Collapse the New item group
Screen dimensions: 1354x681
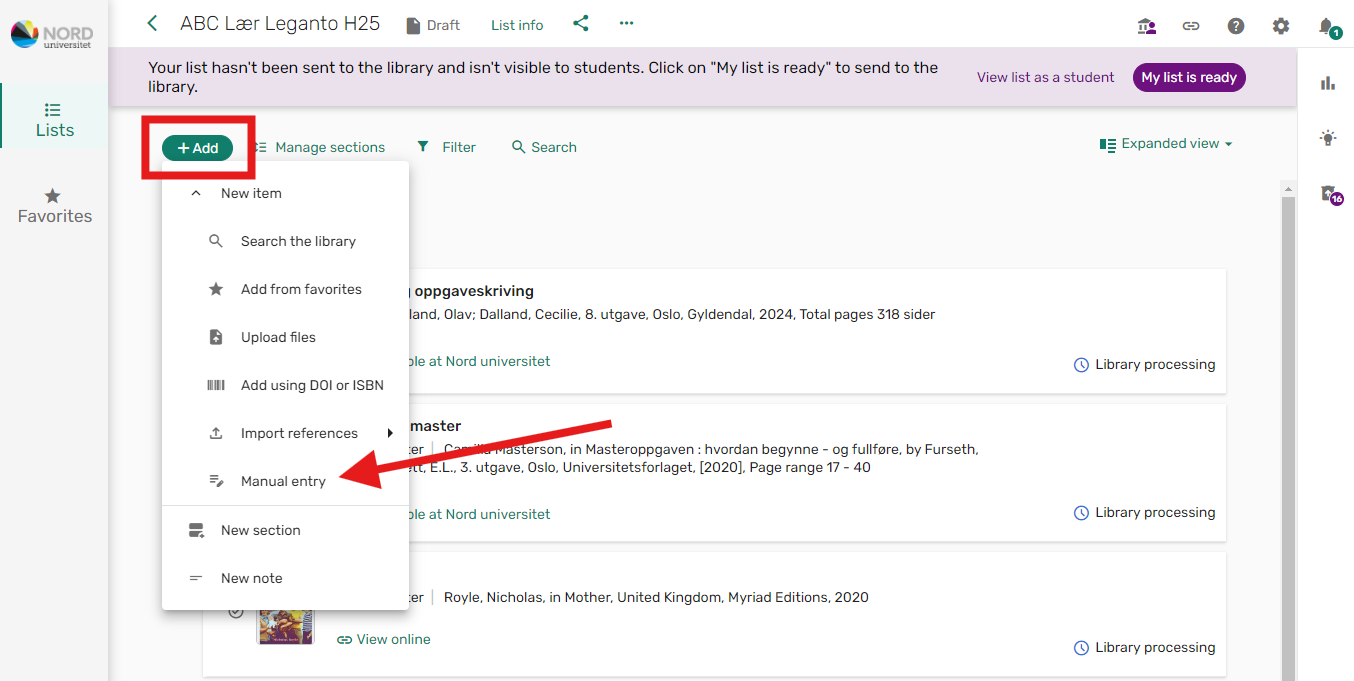285,193
